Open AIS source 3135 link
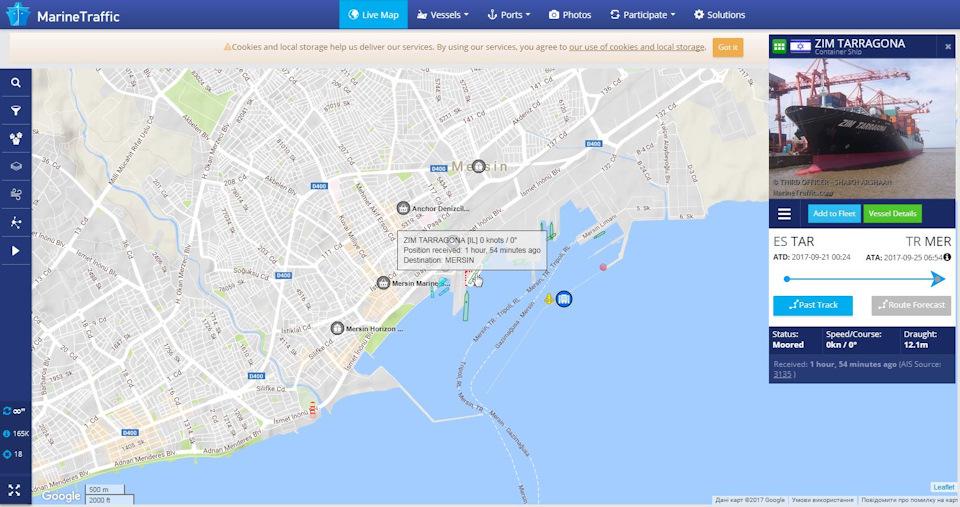This screenshot has width=960, height=507. [782, 374]
